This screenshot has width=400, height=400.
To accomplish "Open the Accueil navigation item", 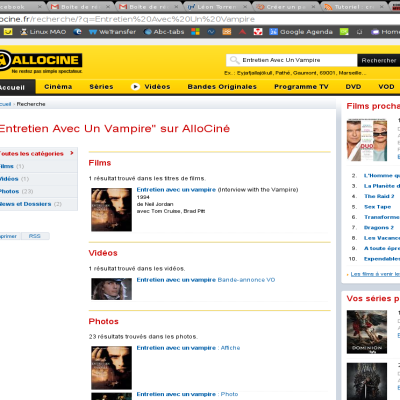I will pos(17,87).
